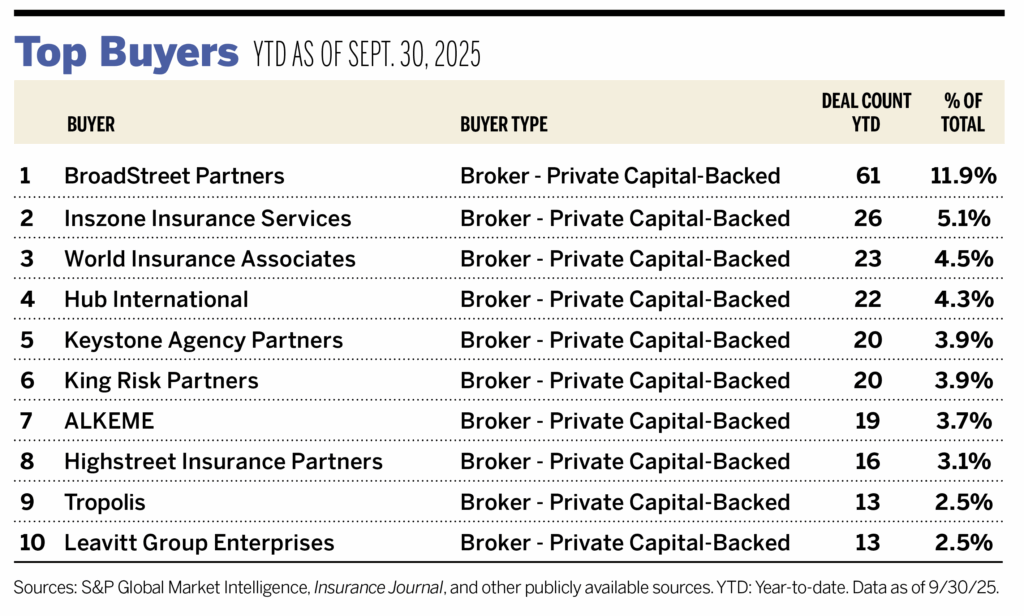Select the Tropolis buyer entry
Image resolution: width=1024 pixels, height=616 pixels.
pyautogui.click(x=104, y=503)
